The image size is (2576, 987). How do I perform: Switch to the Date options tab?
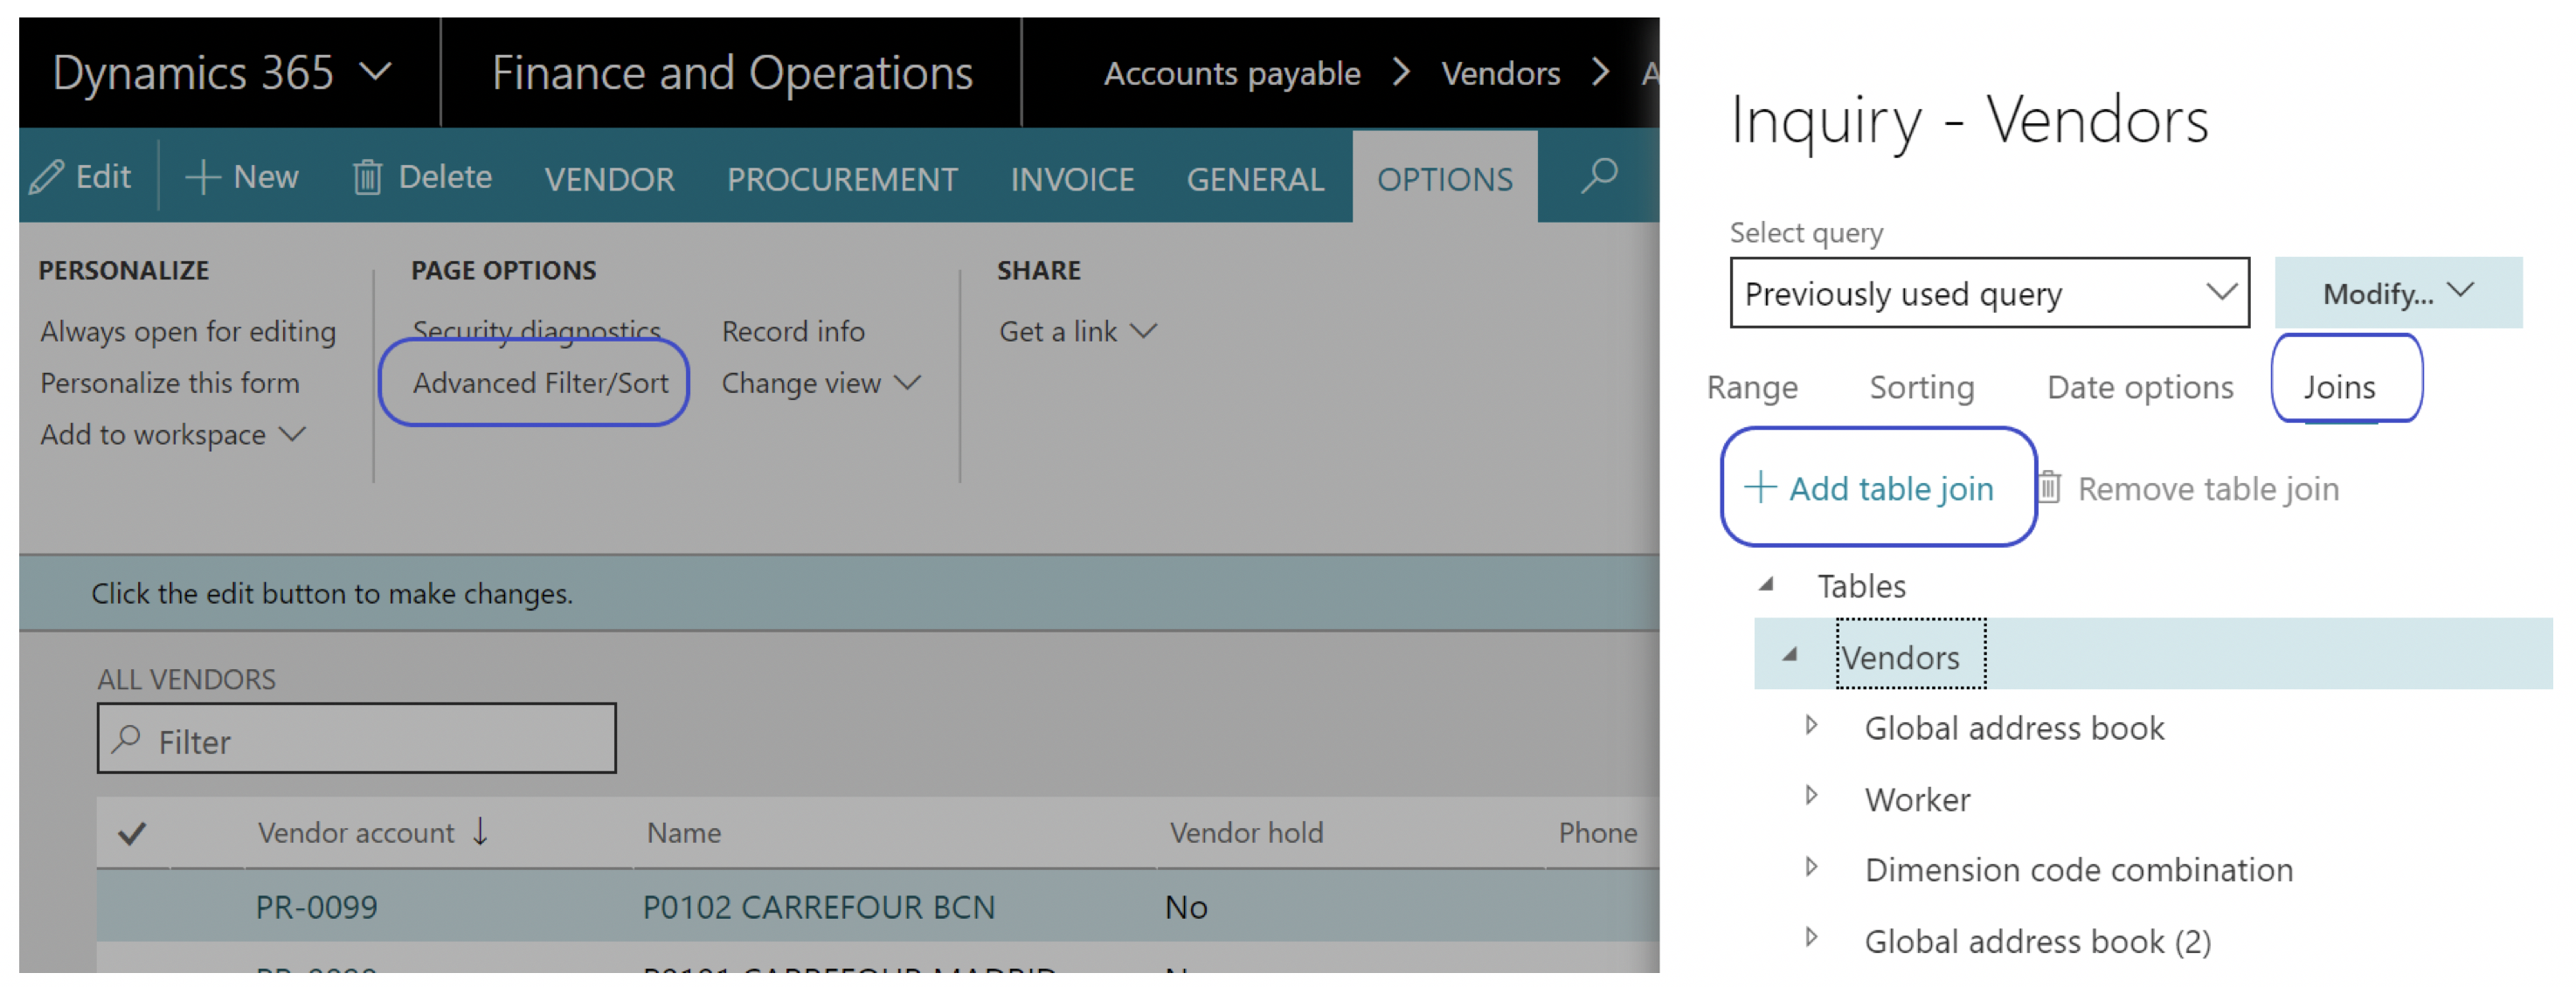click(x=2139, y=386)
